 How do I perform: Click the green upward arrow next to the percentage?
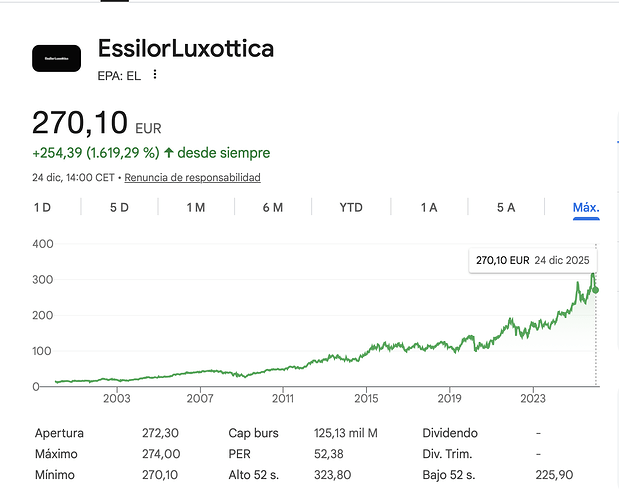[168, 153]
